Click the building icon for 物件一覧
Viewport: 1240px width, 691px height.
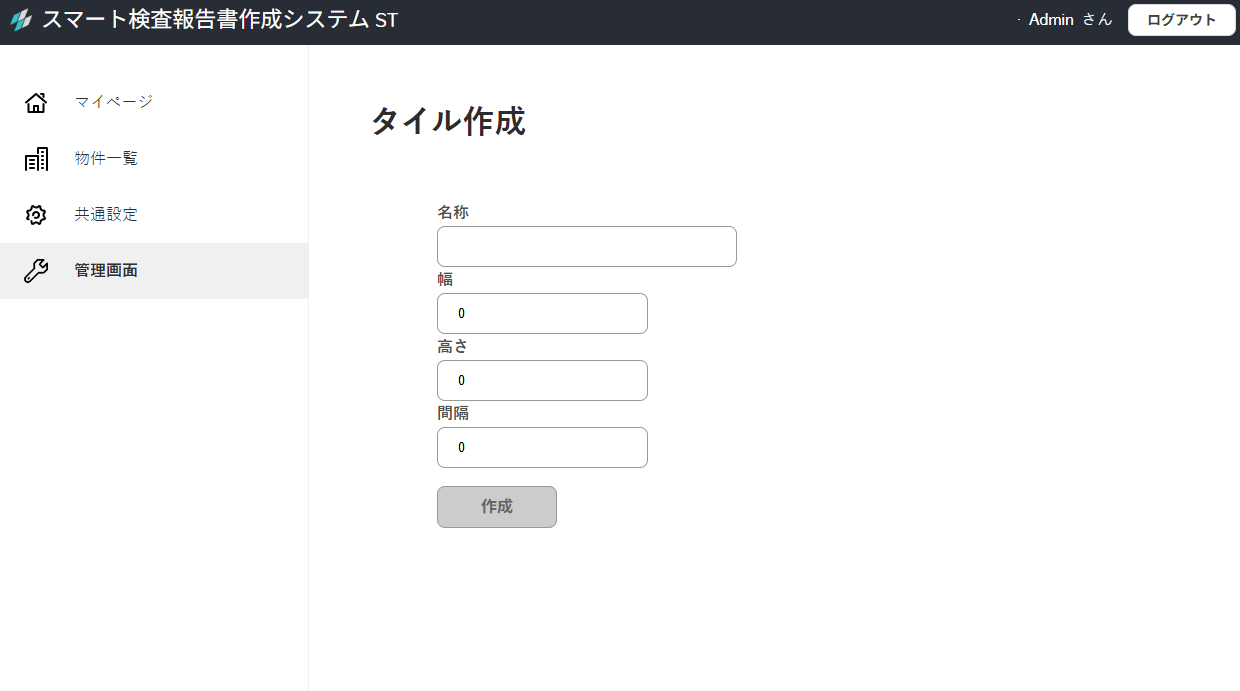click(x=36, y=159)
